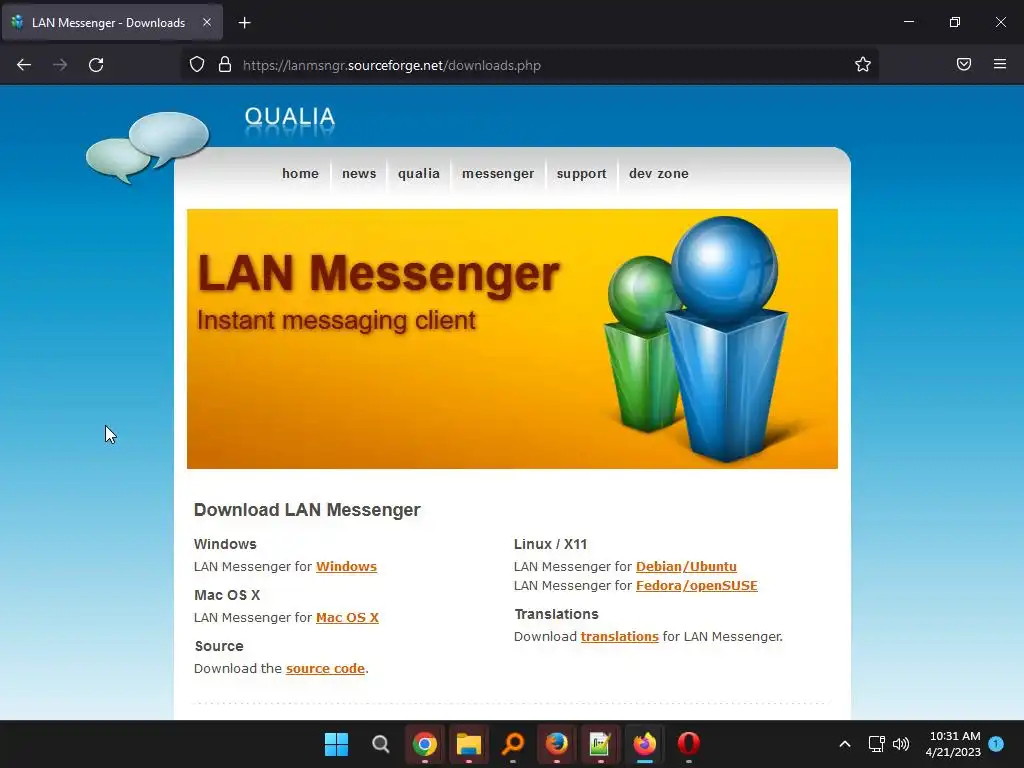Switch to the active Firefox window in taskbar
Image resolution: width=1024 pixels, height=768 pixels.
(645, 744)
